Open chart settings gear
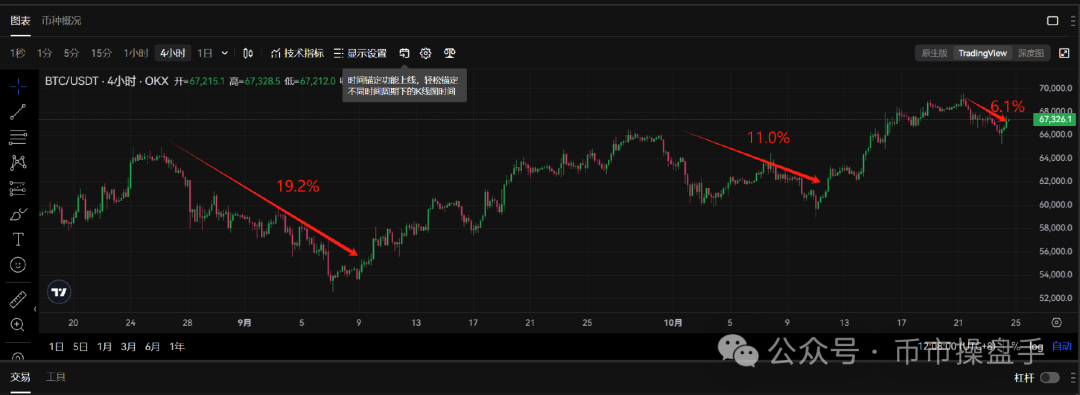This screenshot has height=395, width=1080. 426,53
